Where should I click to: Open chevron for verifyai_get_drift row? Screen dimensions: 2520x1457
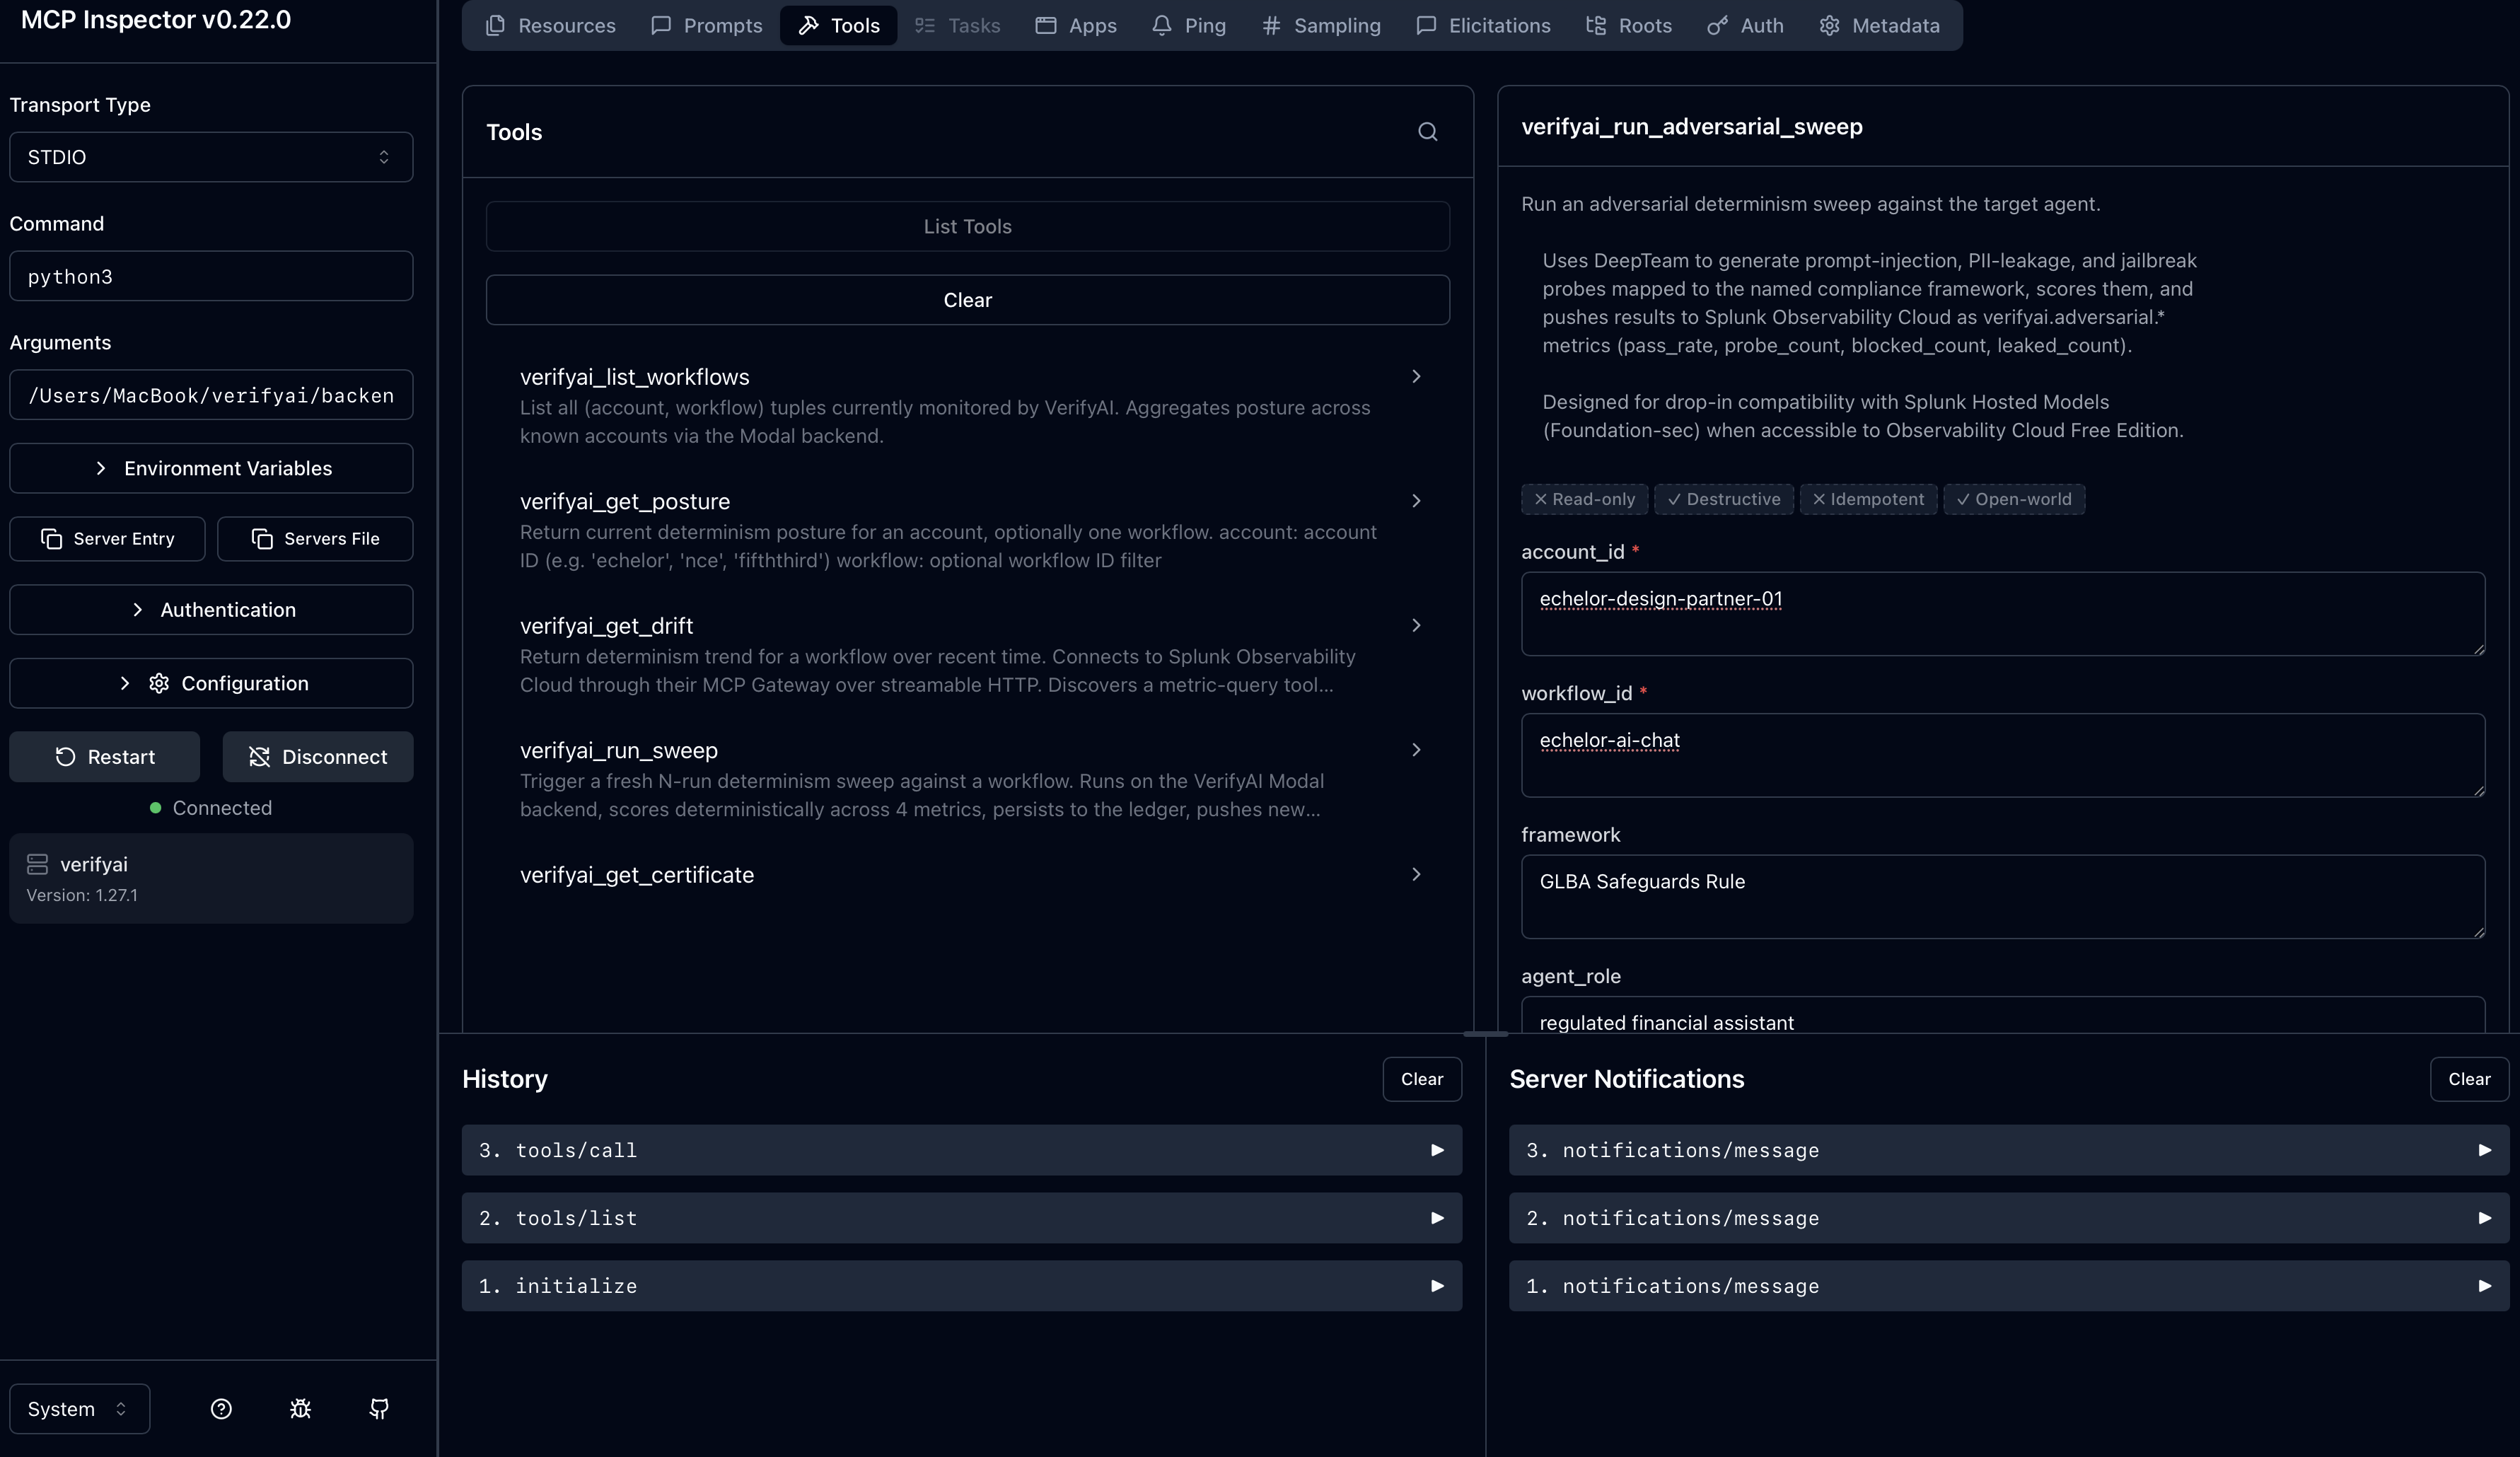1416,626
